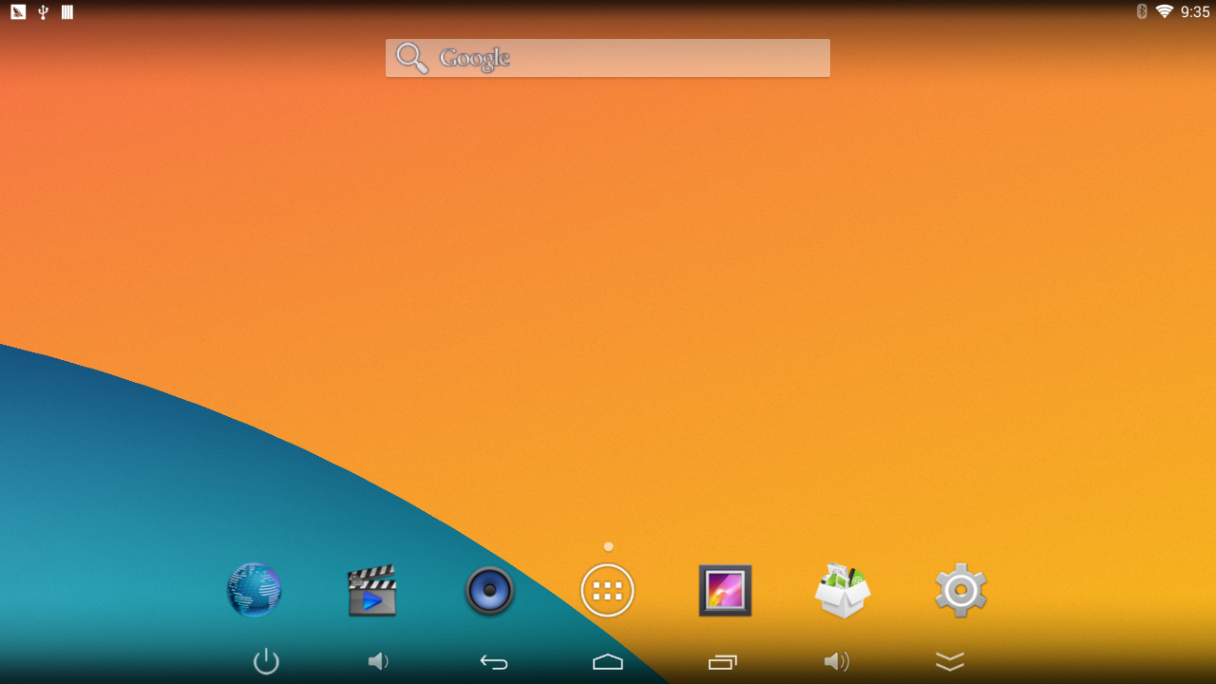Click the Google search field
The width and height of the screenshot is (1216, 684).
click(608, 58)
